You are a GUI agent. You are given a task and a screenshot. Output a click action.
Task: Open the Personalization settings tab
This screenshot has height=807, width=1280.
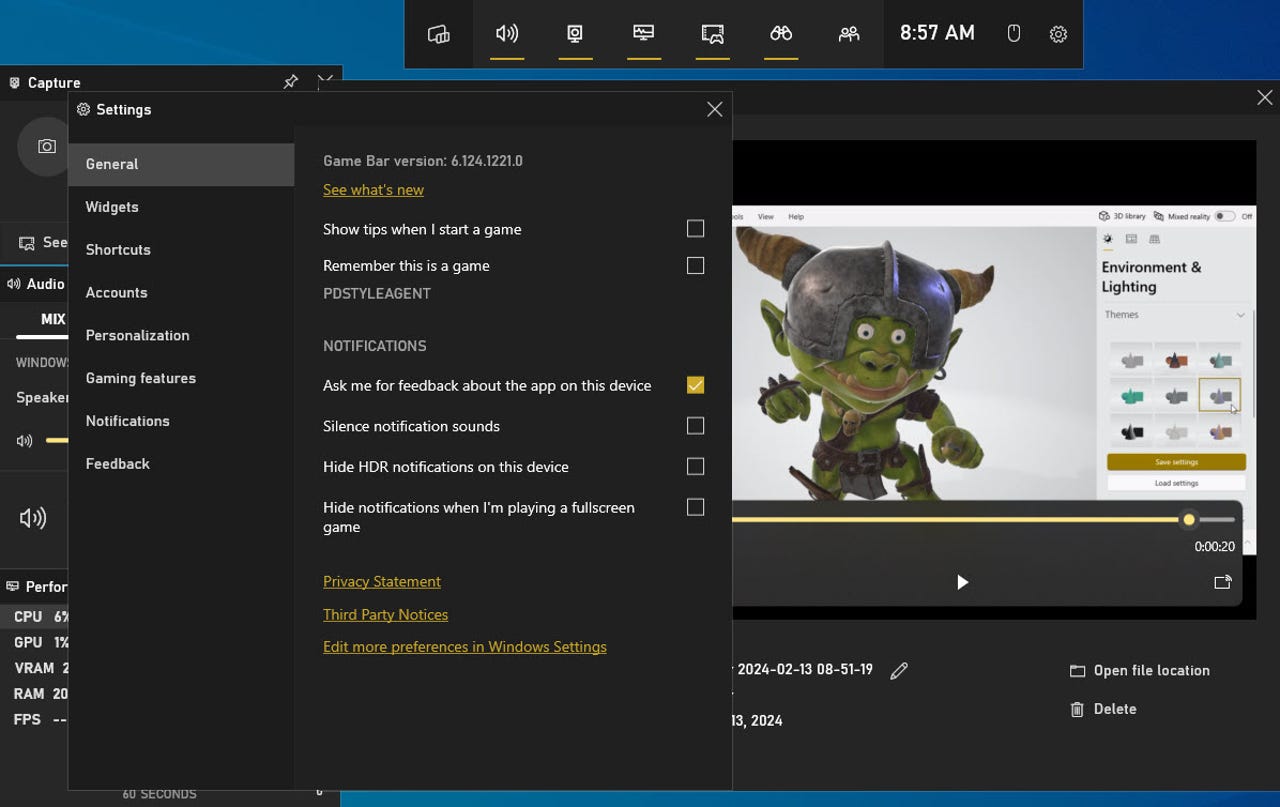pyautogui.click(x=181, y=336)
